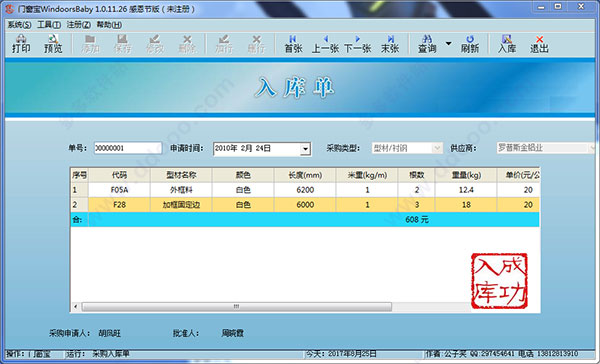Image resolution: width=600 pixels, height=364 pixels.
Task: Click the 单号 input field
Action: (x=128, y=148)
